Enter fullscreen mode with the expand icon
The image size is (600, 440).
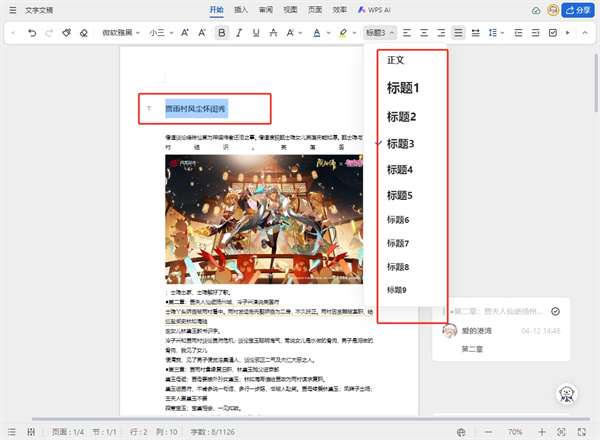(582, 432)
